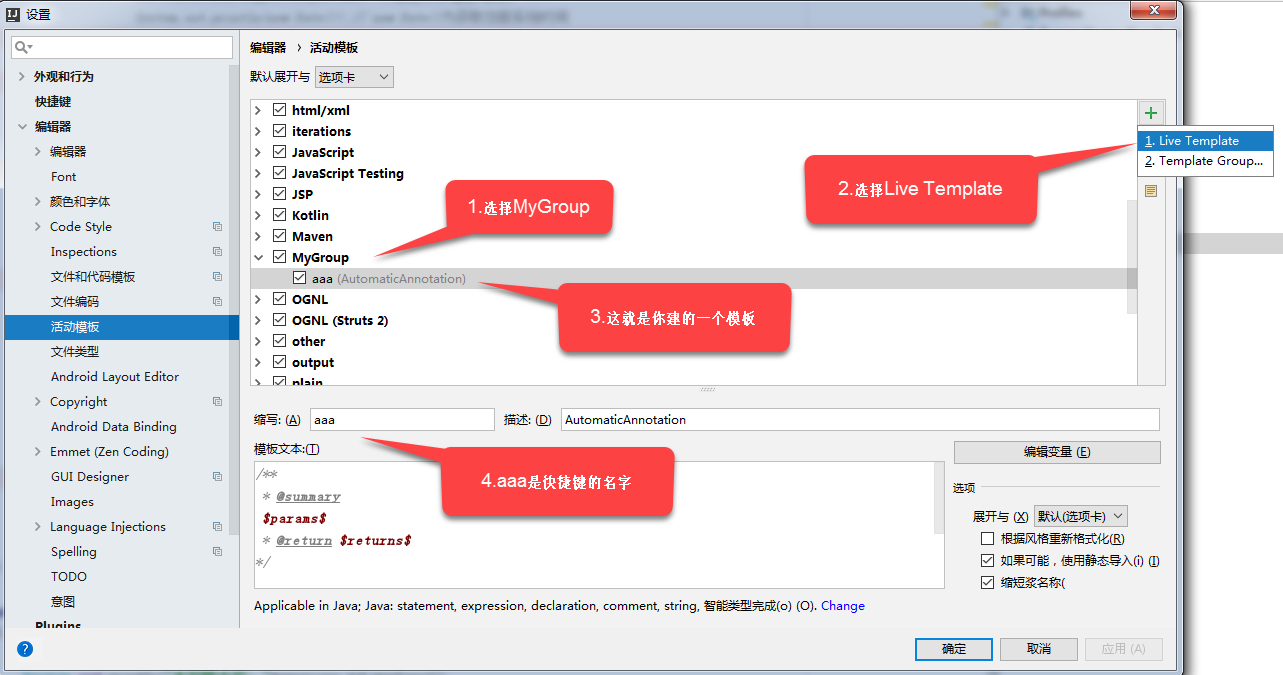Open the 意图 settings page
This screenshot has height=675, width=1283.
(x=63, y=602)
